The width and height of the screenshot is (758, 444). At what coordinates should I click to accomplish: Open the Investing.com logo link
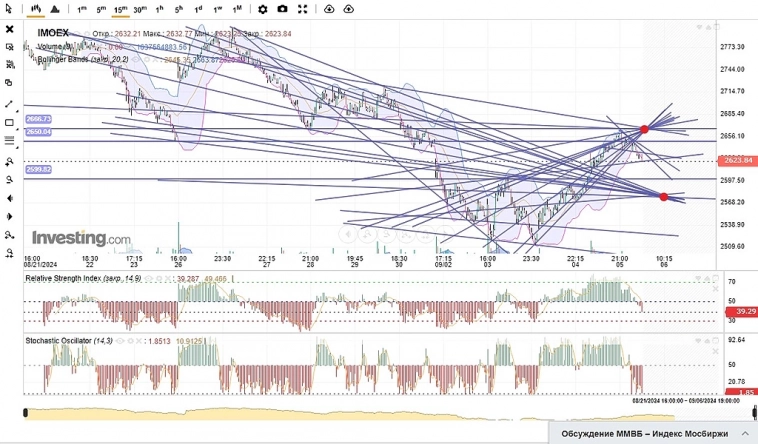tap(81, 239)
